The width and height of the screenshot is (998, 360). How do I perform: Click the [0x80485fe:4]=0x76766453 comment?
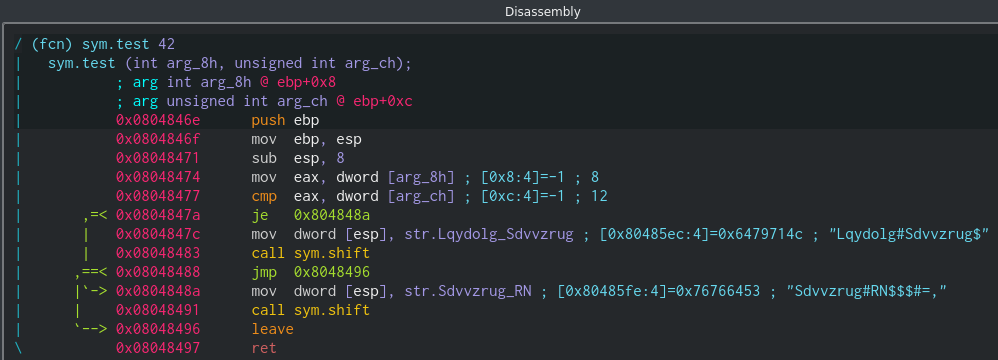(x=659, y=291)
